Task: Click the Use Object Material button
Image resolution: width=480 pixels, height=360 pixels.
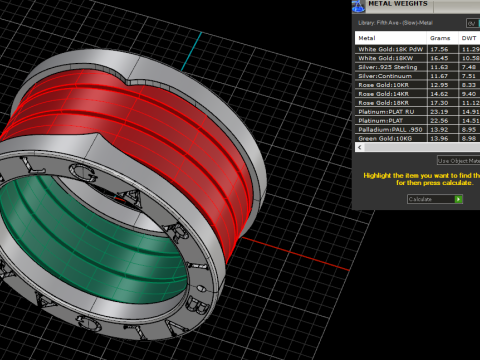Action: click(x=459, y=161)
